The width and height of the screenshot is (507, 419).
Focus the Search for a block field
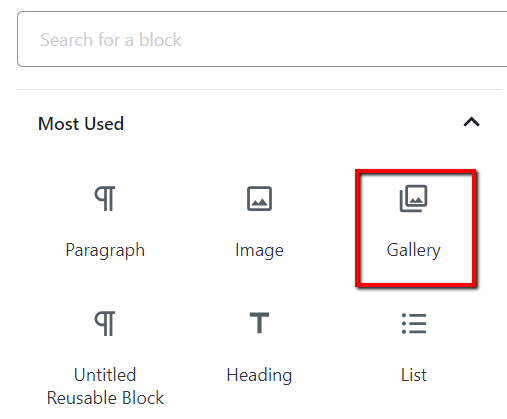(262, 39)
